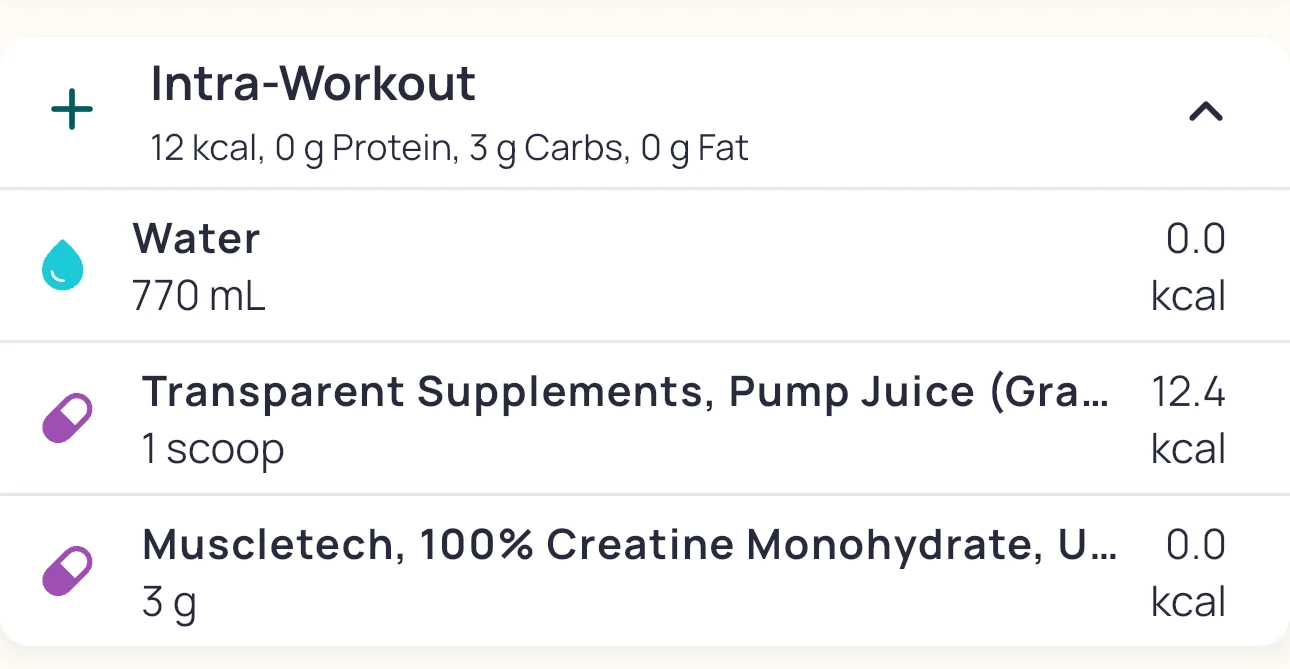This screenshot has width=1290, height=669.
Task: Click the 3 g creatine serving amount
Action: [x=169, y=603]
